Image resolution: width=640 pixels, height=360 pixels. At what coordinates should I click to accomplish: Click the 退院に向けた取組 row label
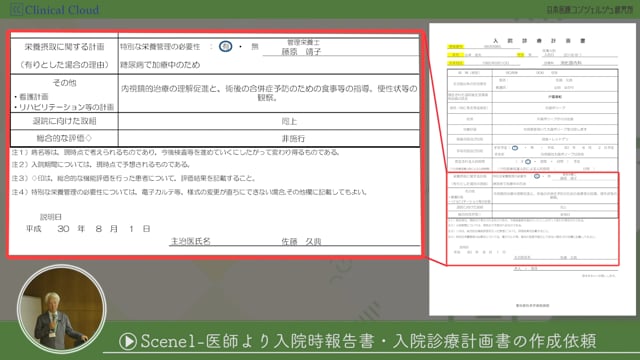64,121
